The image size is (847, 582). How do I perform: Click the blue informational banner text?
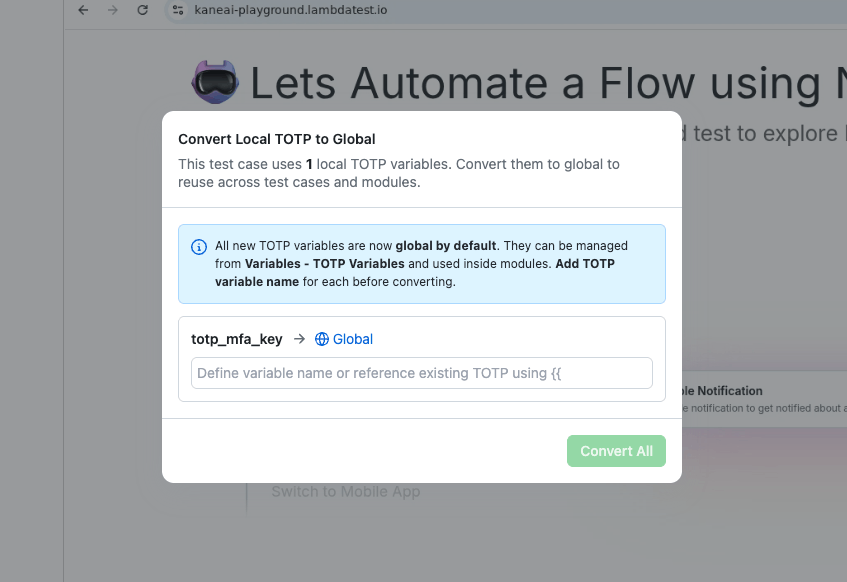tap(420, 263)
